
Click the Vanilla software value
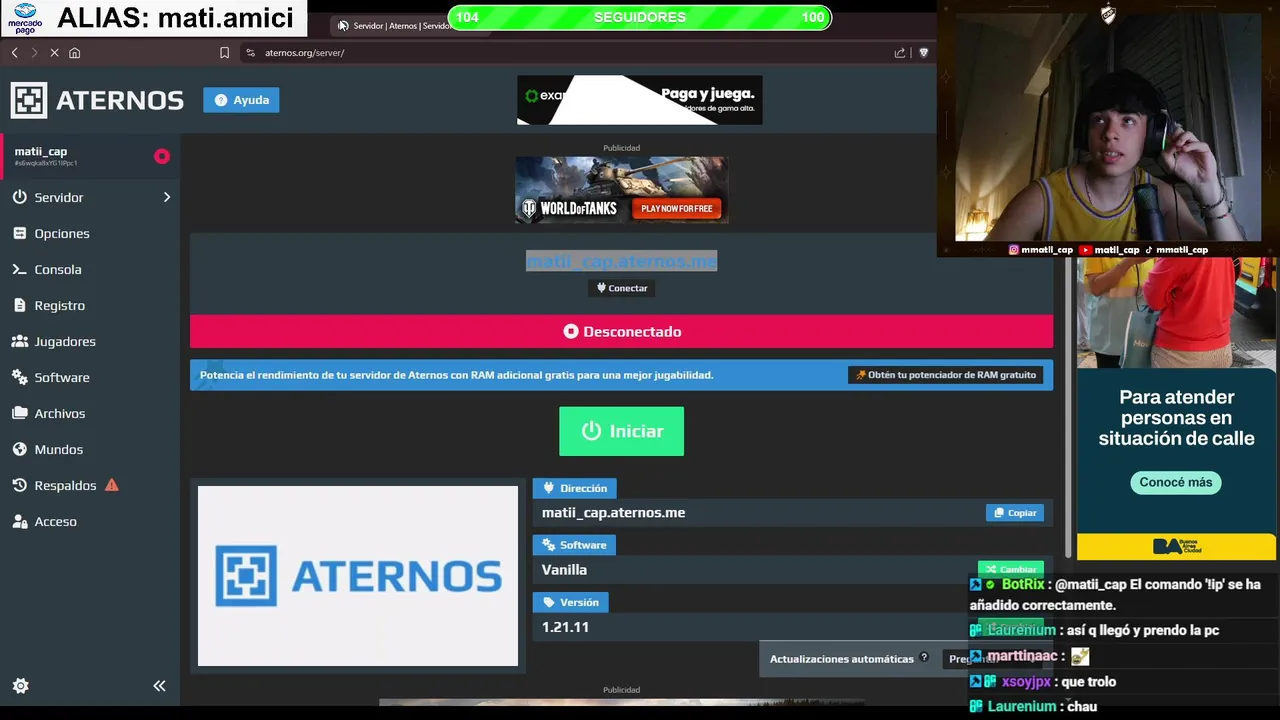click(x=564, y=570)
